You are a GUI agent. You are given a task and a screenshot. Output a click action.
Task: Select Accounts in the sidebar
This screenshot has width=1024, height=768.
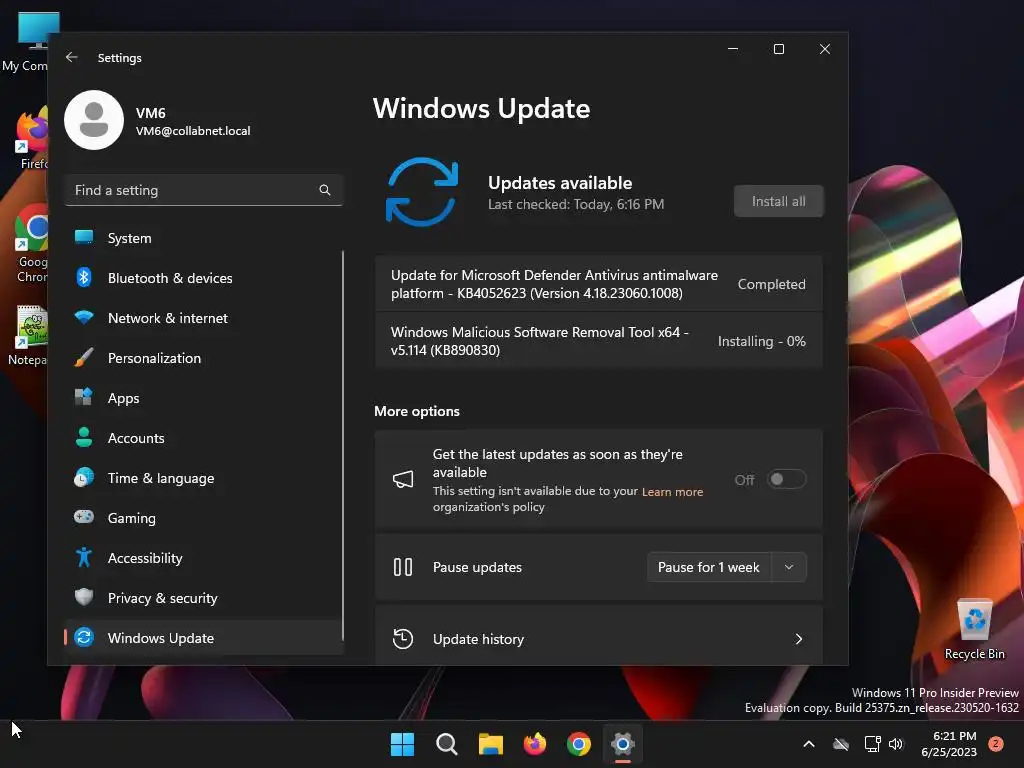coord(204,438)
